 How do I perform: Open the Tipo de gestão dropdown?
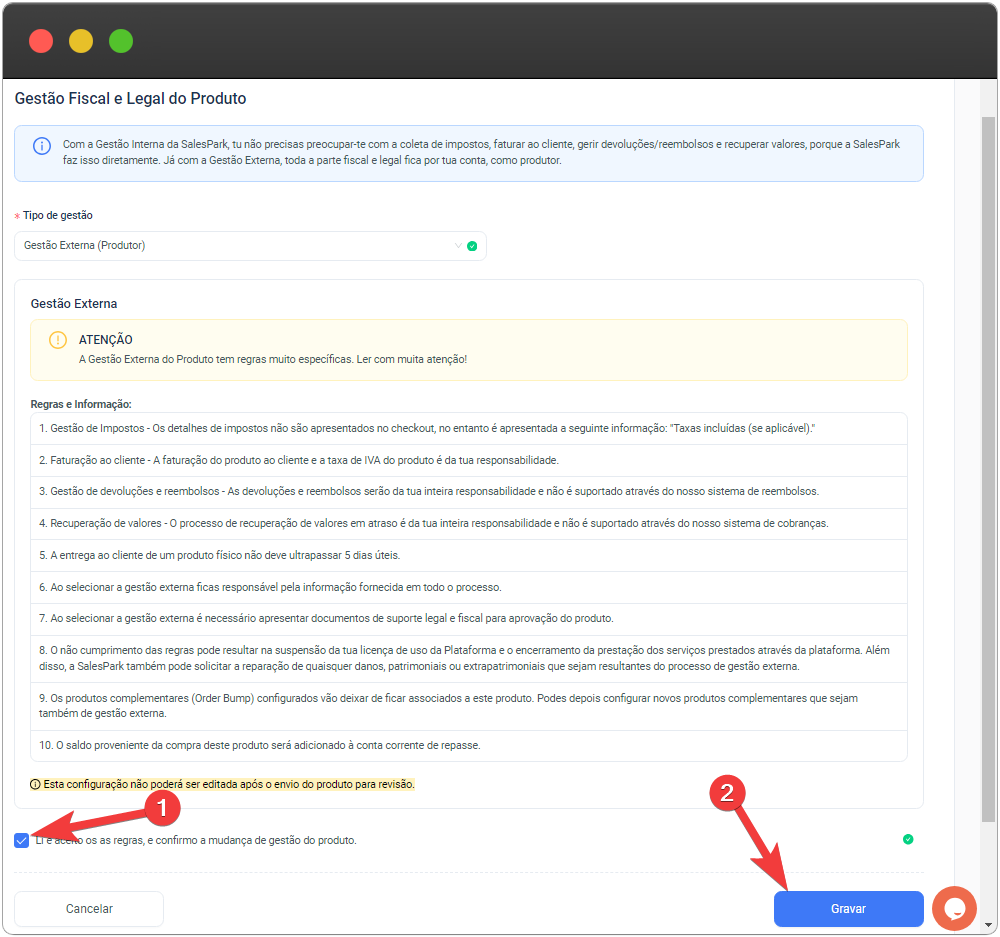click(240, 246)
